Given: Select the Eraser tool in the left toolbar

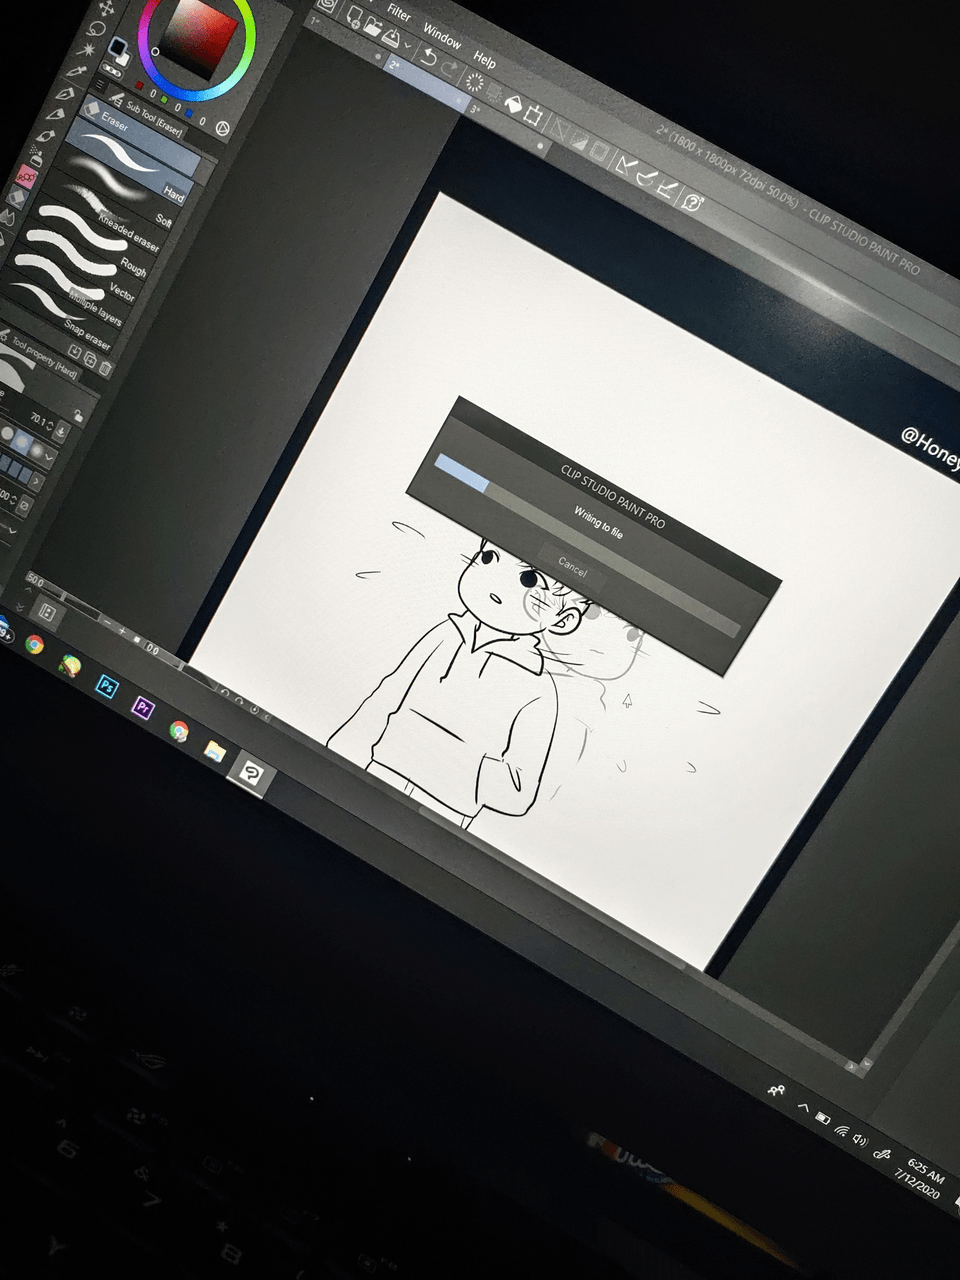Looking at the screenshot, I should [16, 197].
